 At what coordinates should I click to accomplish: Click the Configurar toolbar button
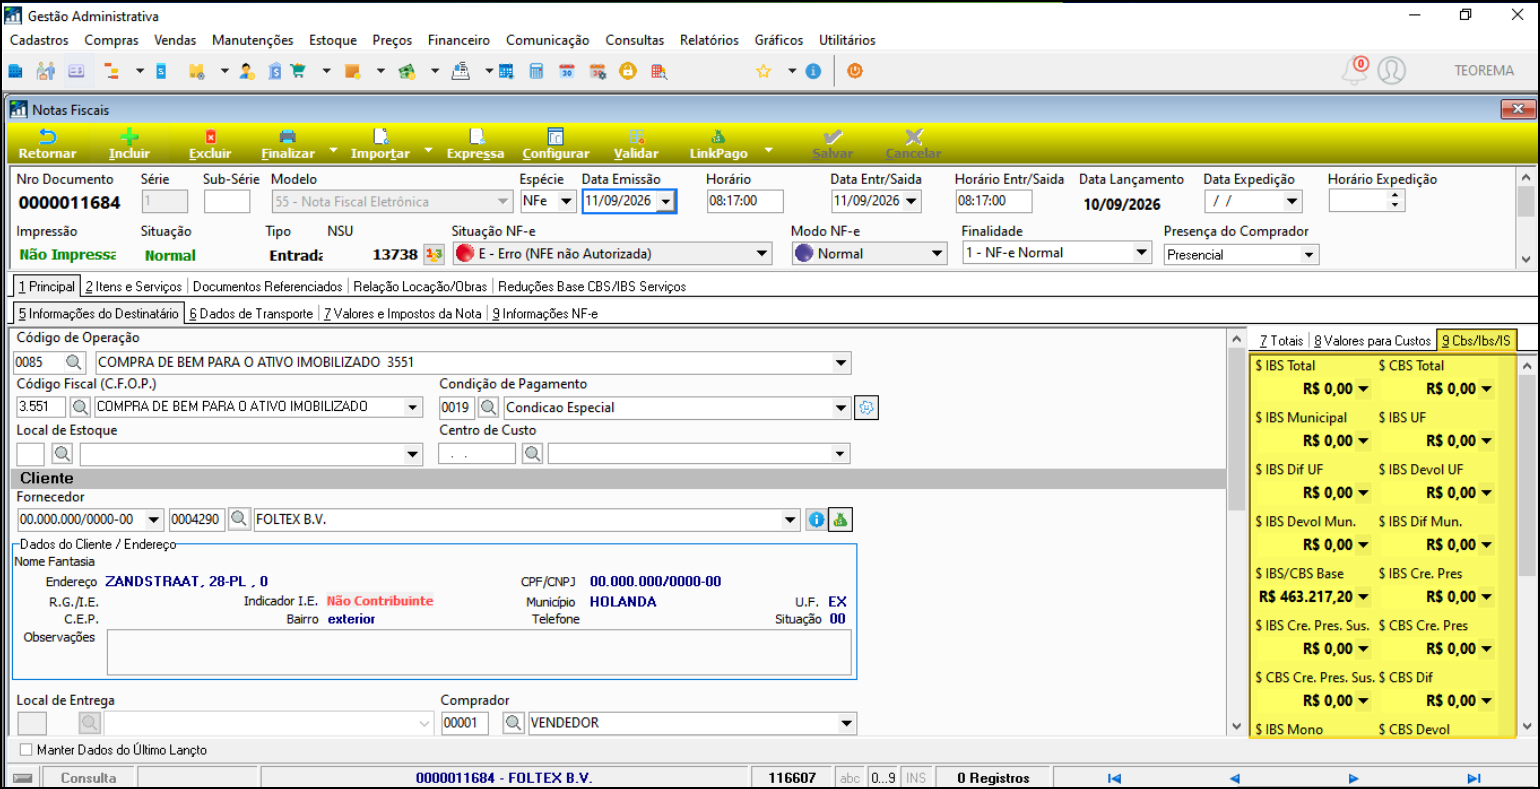click(x=556, y=144)
